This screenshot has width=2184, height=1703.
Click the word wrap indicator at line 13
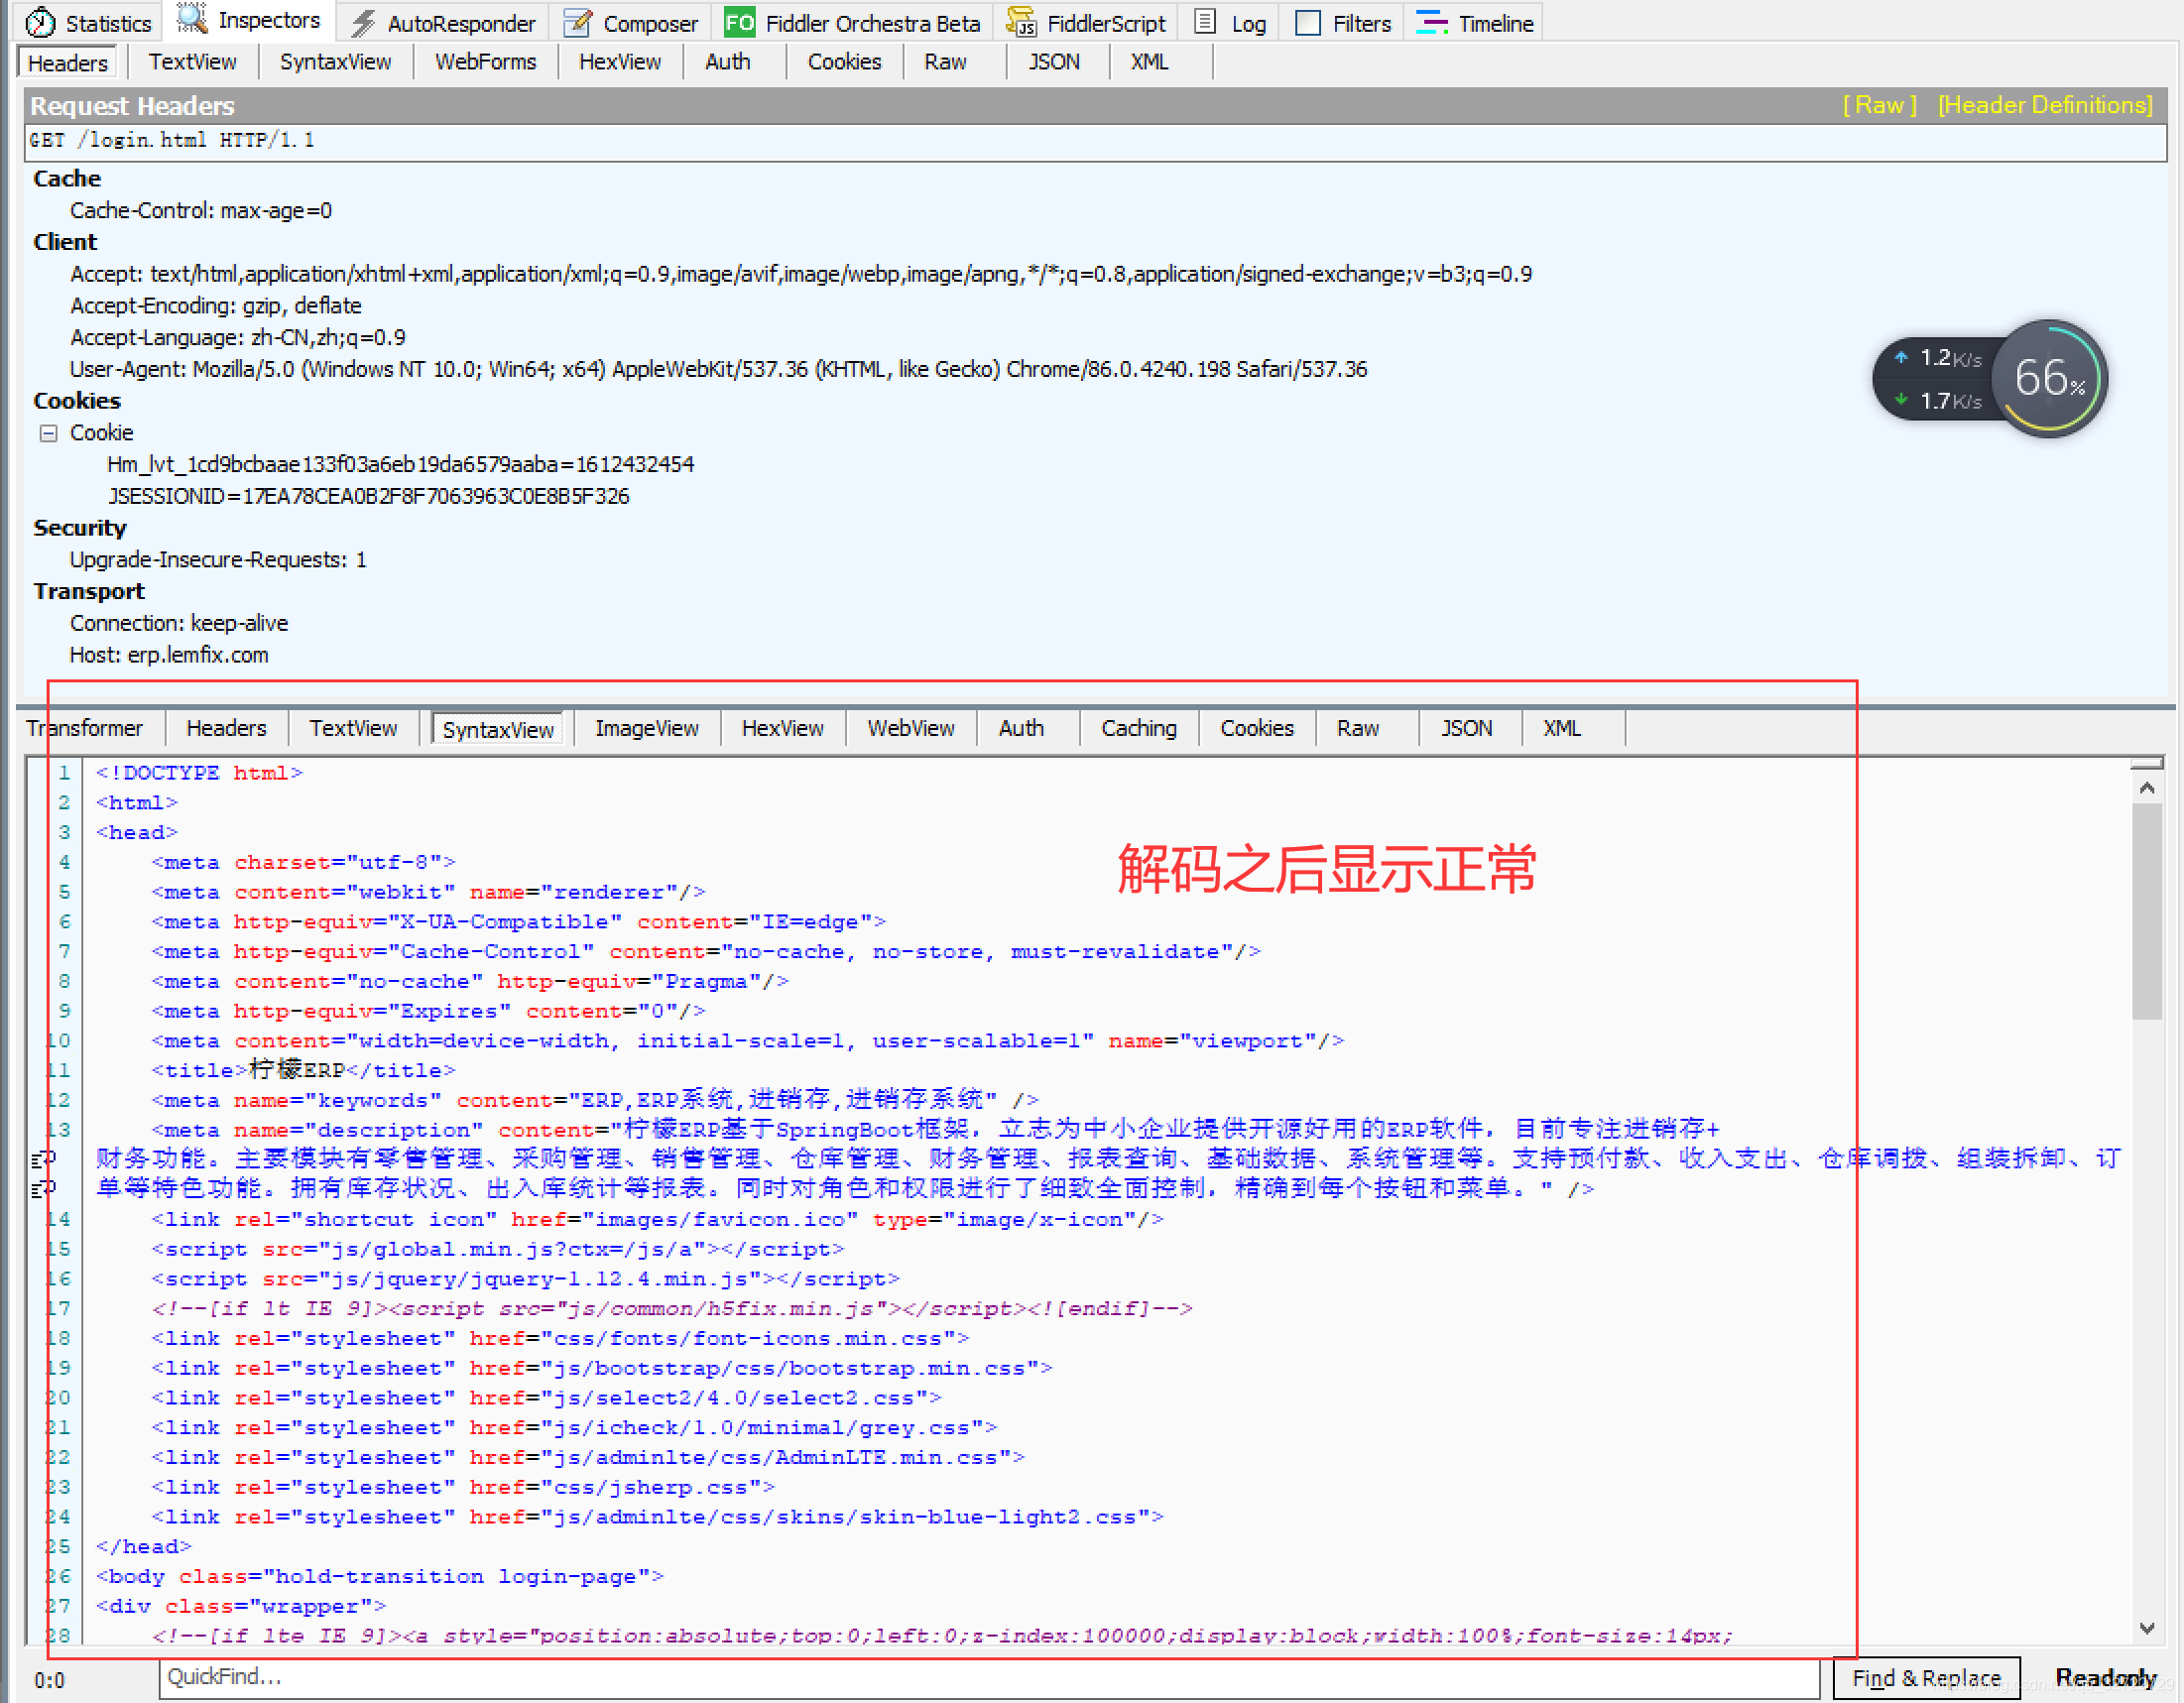pyautogui.click(x=42, y=1159)
